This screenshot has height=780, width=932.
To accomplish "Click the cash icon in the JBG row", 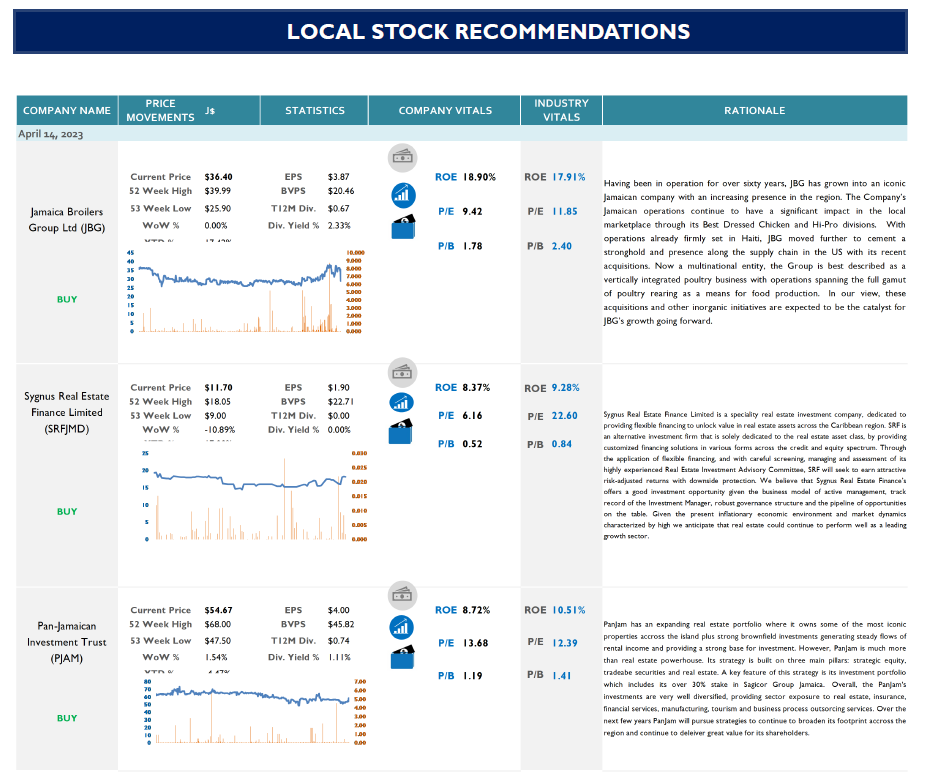I will tap(402, 158).
